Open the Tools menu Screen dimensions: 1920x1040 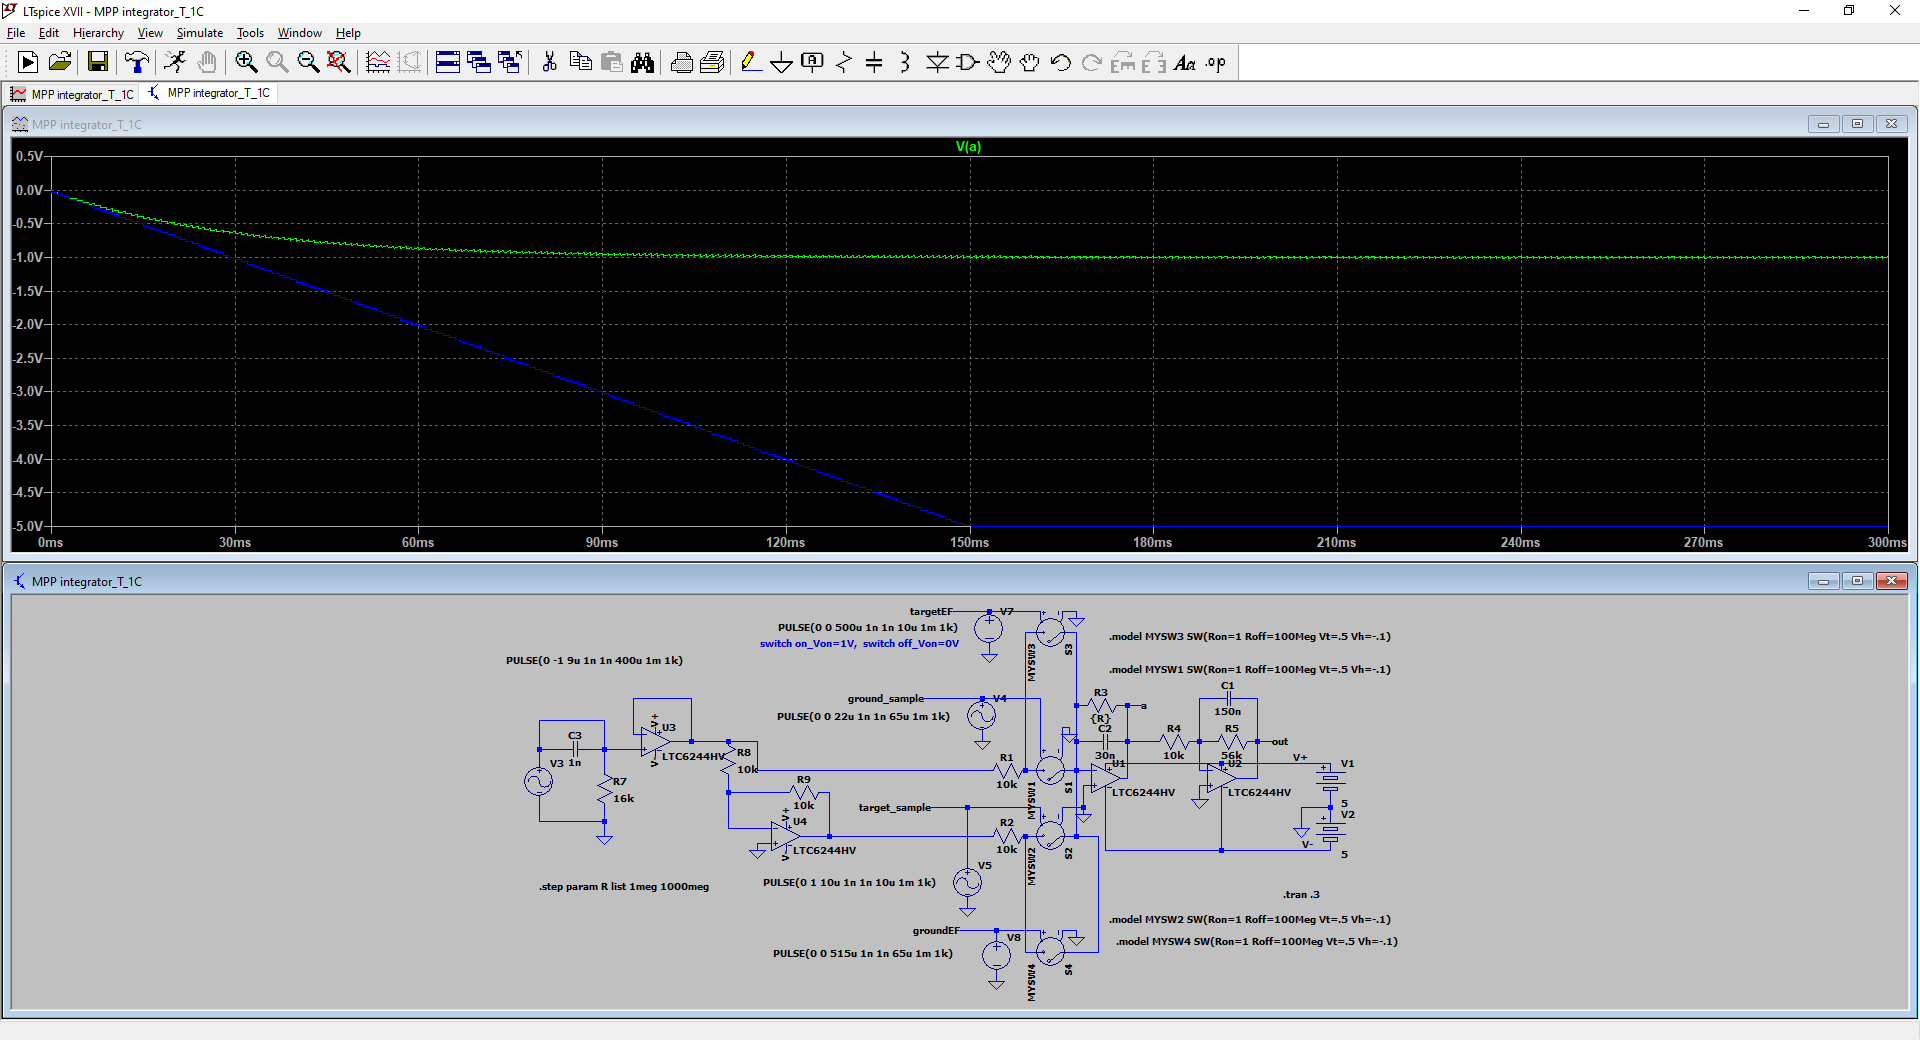250,33
